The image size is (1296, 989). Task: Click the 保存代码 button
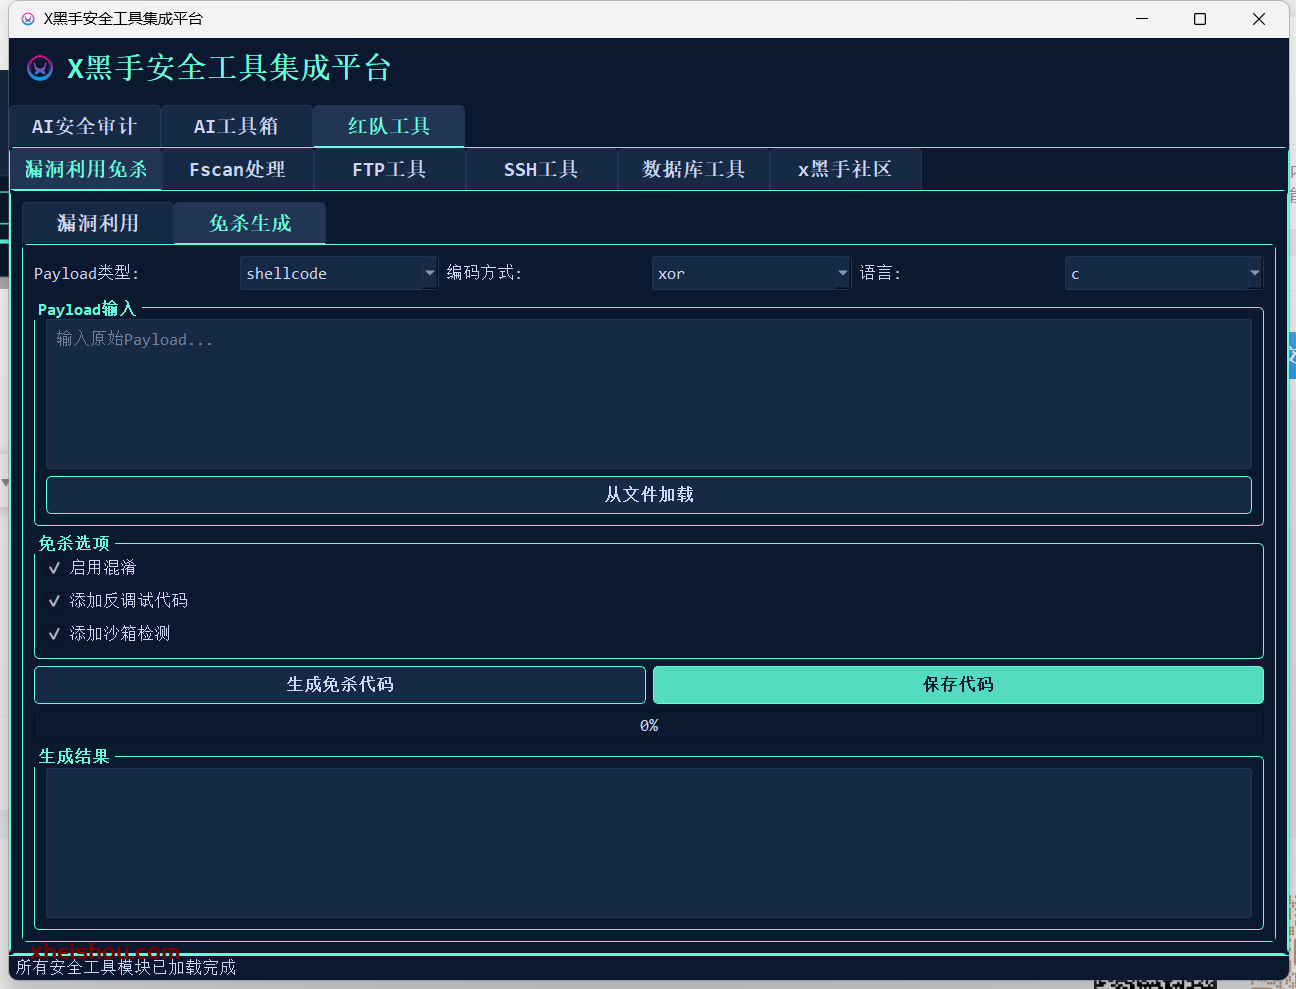957,685
